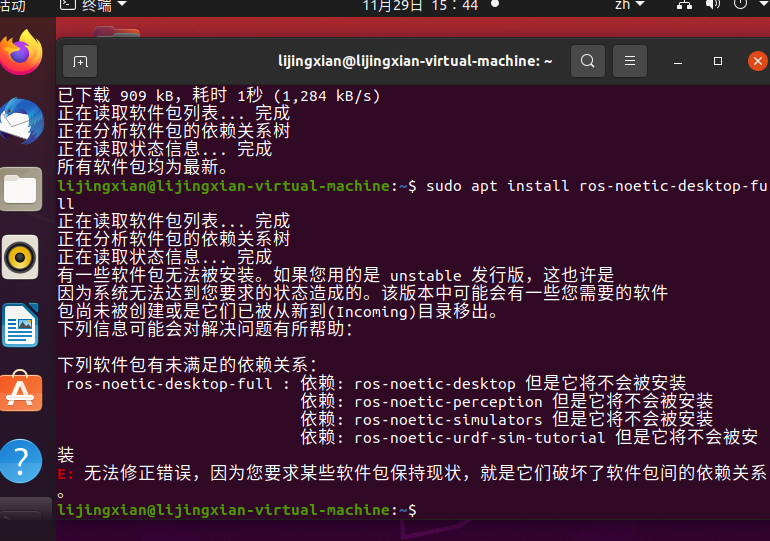
Task: Click the line 下列软件包有未满足的依赖关系：
Action: [x=188, y=365]
